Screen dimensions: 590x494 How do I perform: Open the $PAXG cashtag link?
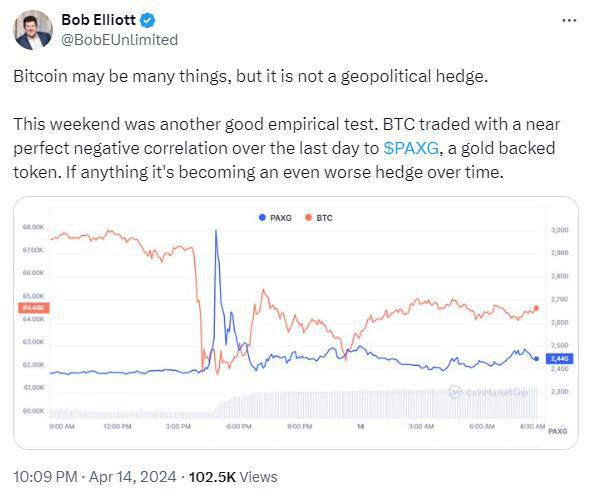[411, 148]
